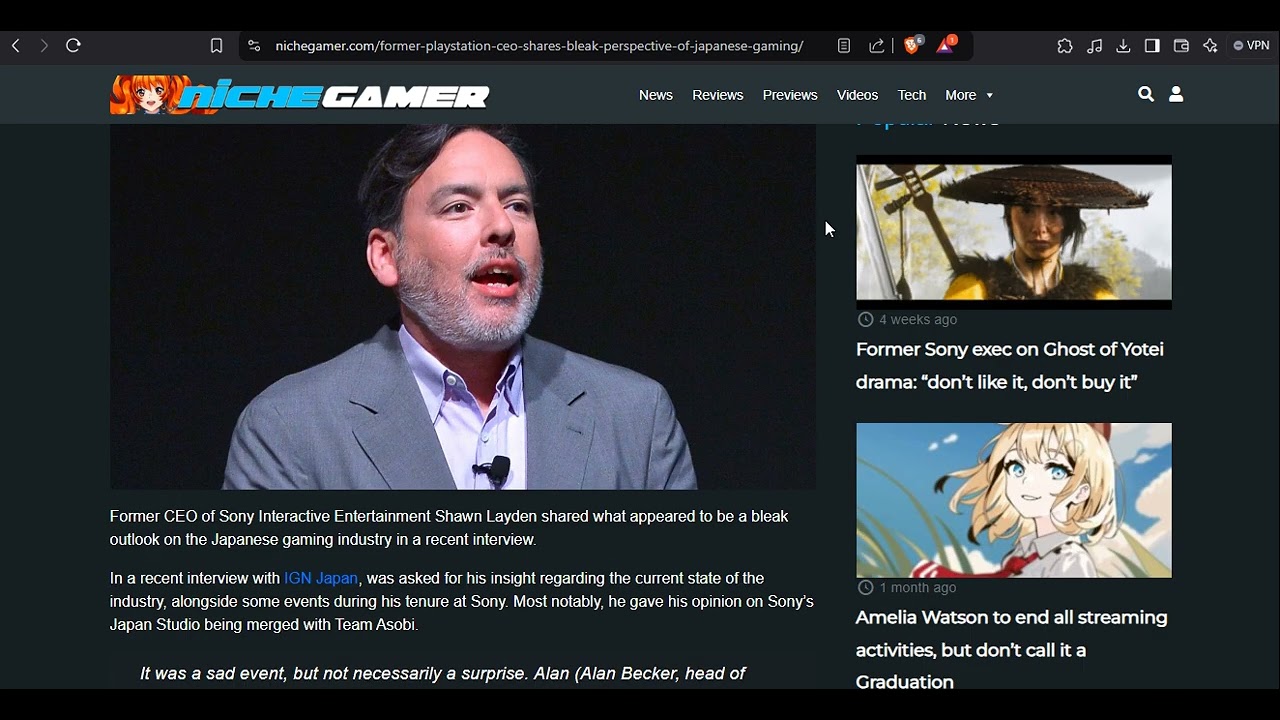
Task: Open Brave Rewards triangle icon
Action: [946, 45]
